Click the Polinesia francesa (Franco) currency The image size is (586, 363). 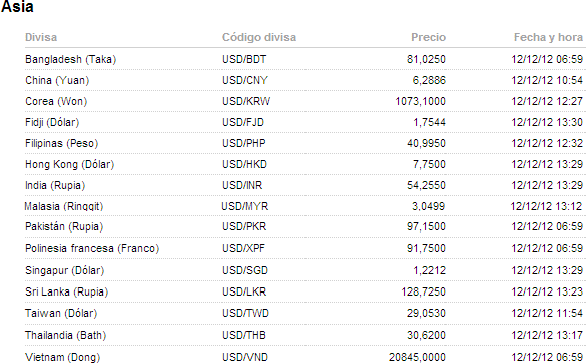tap(92, 248)
